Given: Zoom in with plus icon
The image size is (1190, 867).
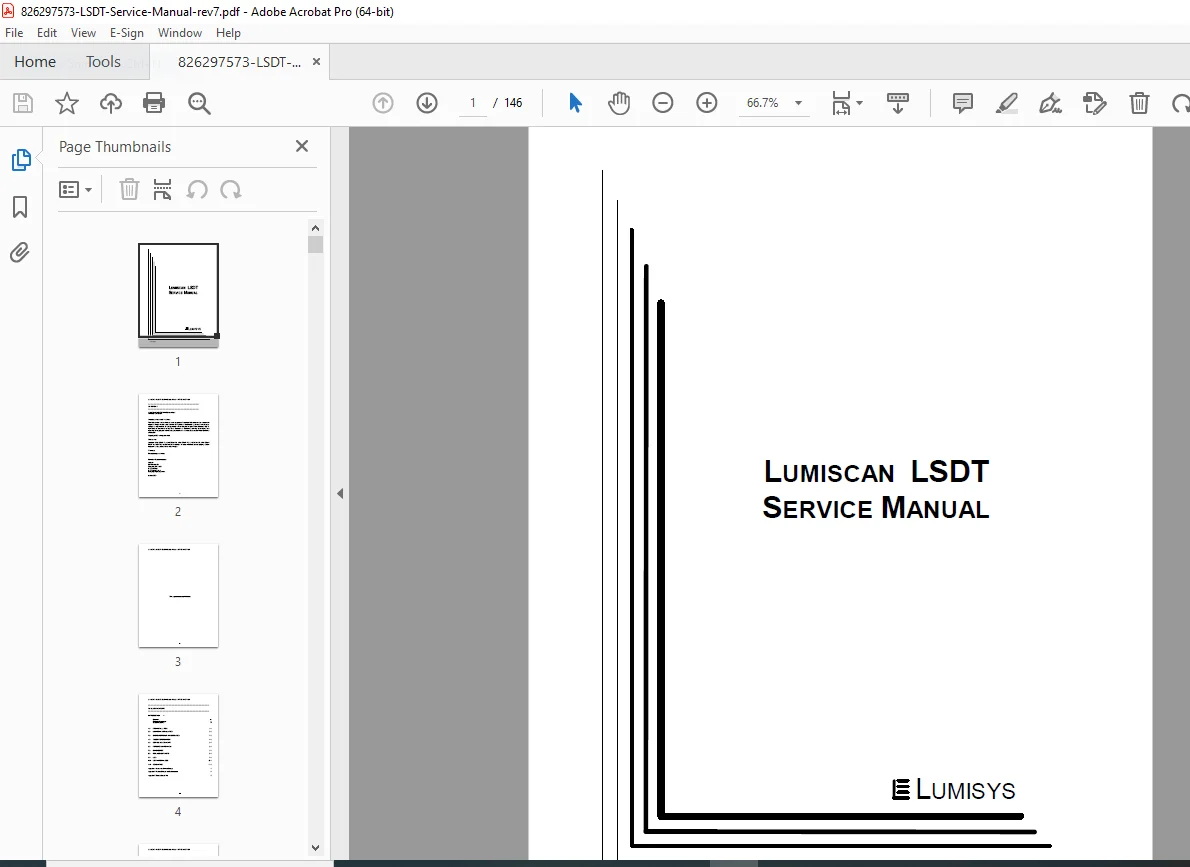Looking at the screenshot, I should 707,102.
